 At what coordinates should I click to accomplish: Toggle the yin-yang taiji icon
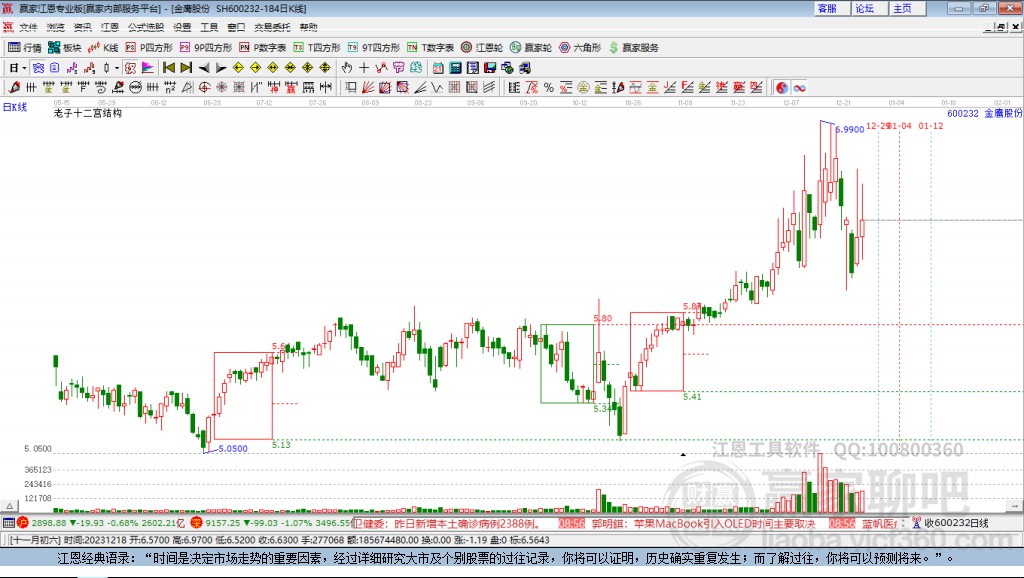tap(782, 88)
